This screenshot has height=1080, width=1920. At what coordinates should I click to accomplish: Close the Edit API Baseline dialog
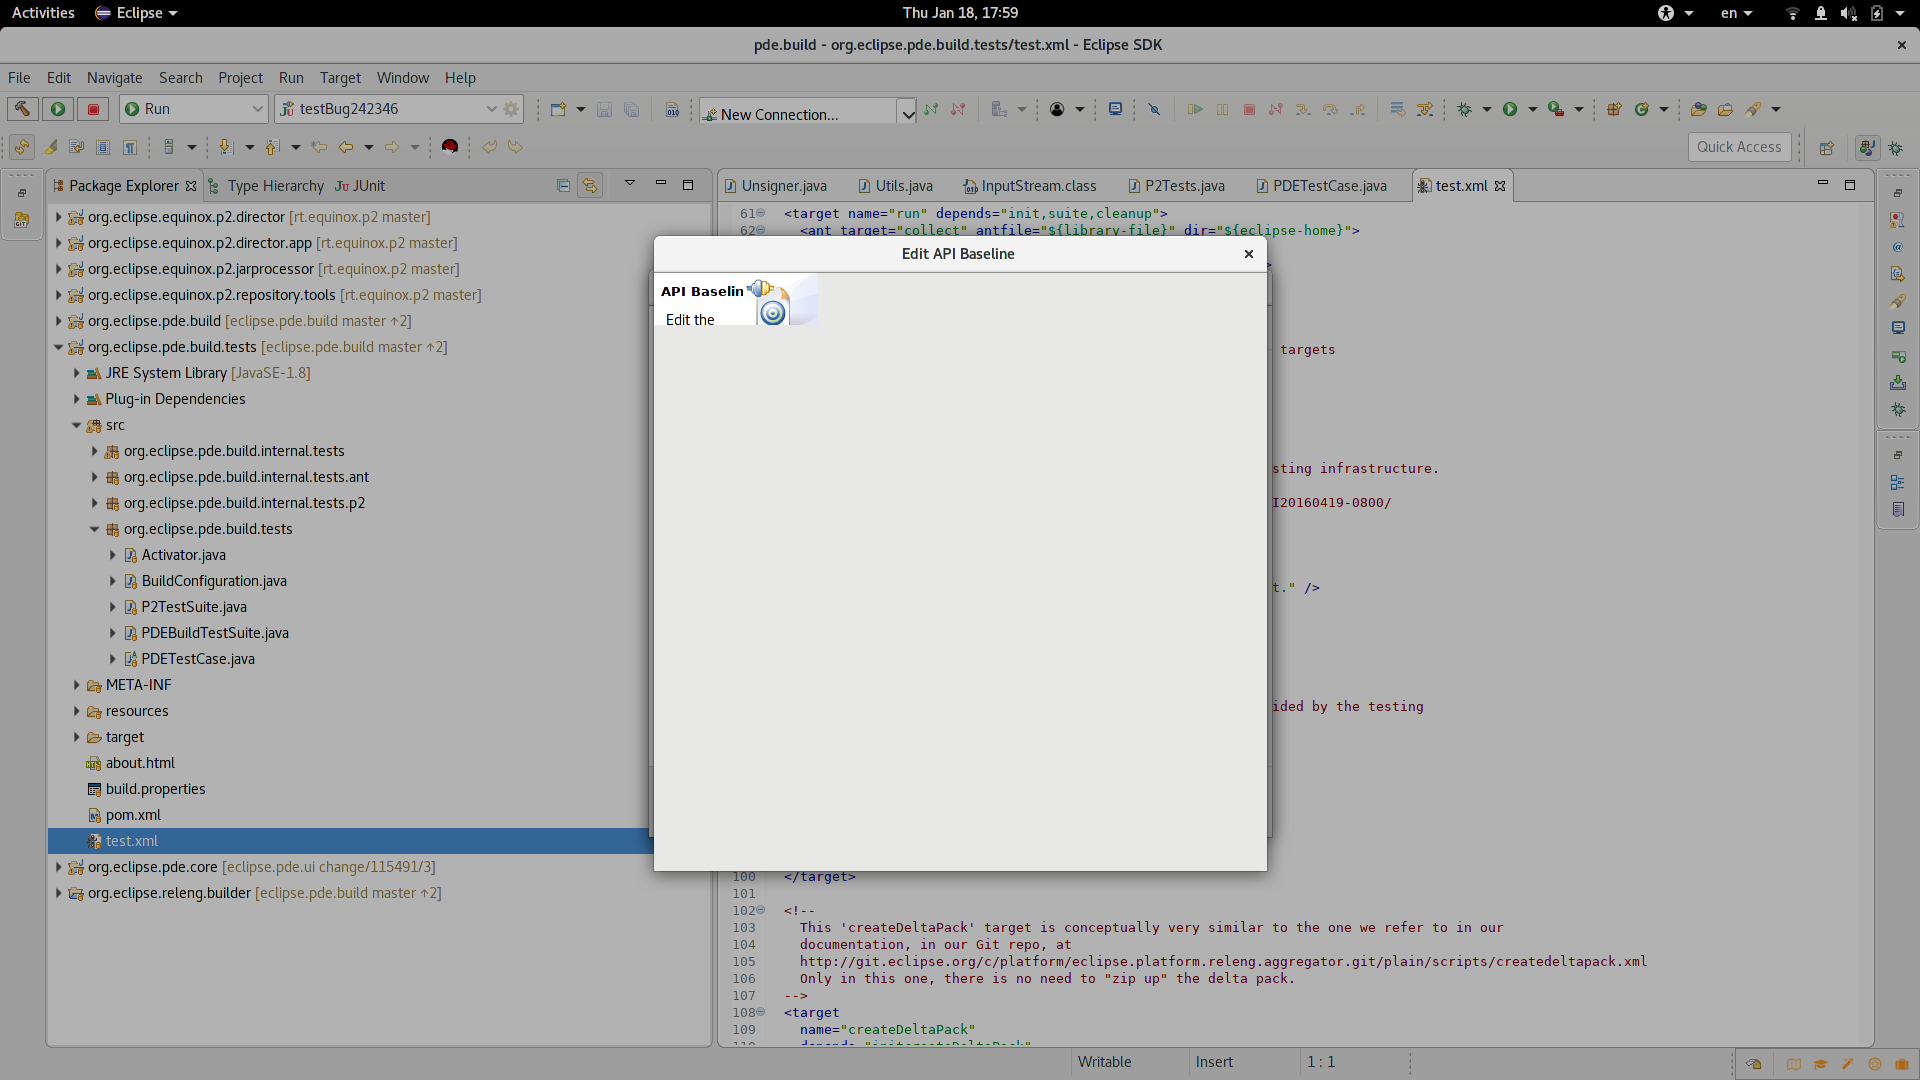tap(1249, 254)
